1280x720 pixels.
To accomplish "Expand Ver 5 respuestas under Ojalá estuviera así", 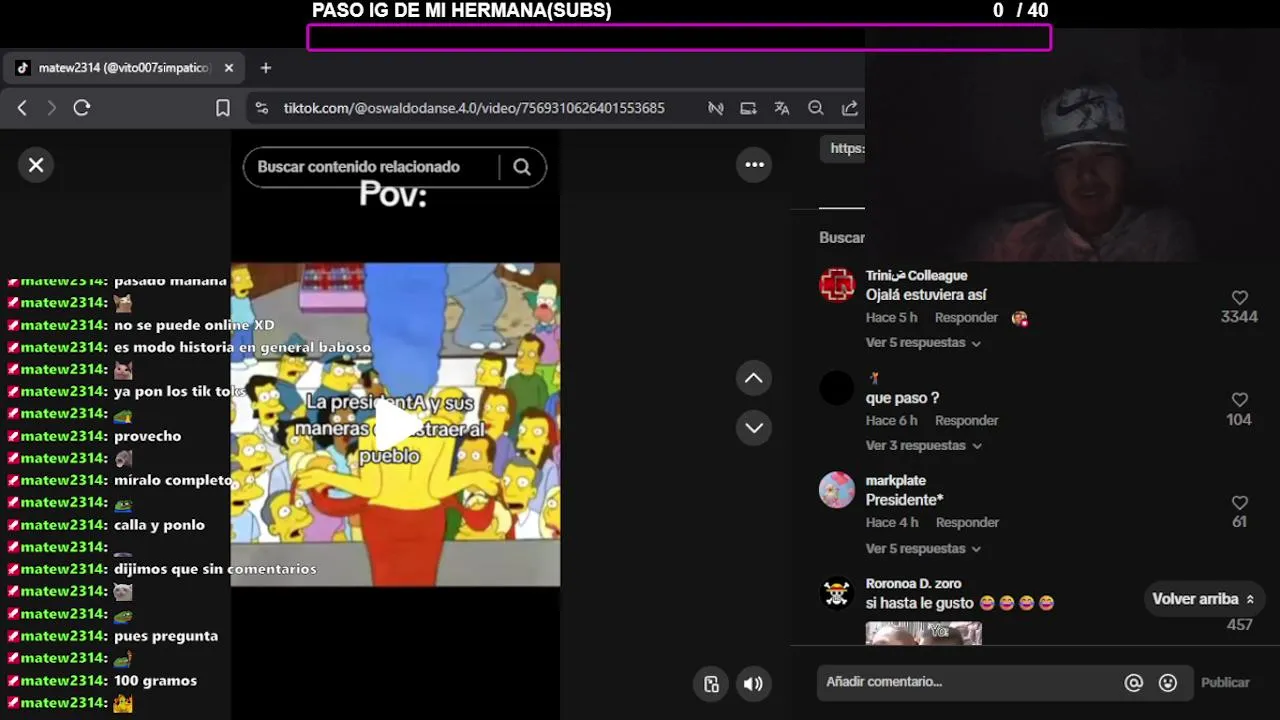I will (x=923, y=343).
